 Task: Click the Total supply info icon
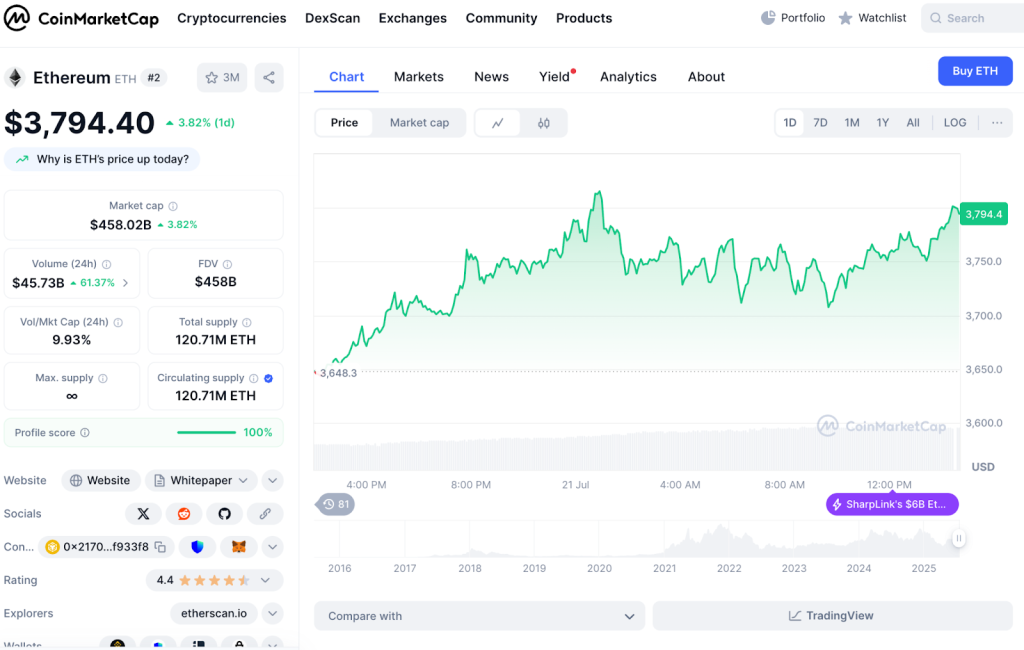(x=247, y=323)
